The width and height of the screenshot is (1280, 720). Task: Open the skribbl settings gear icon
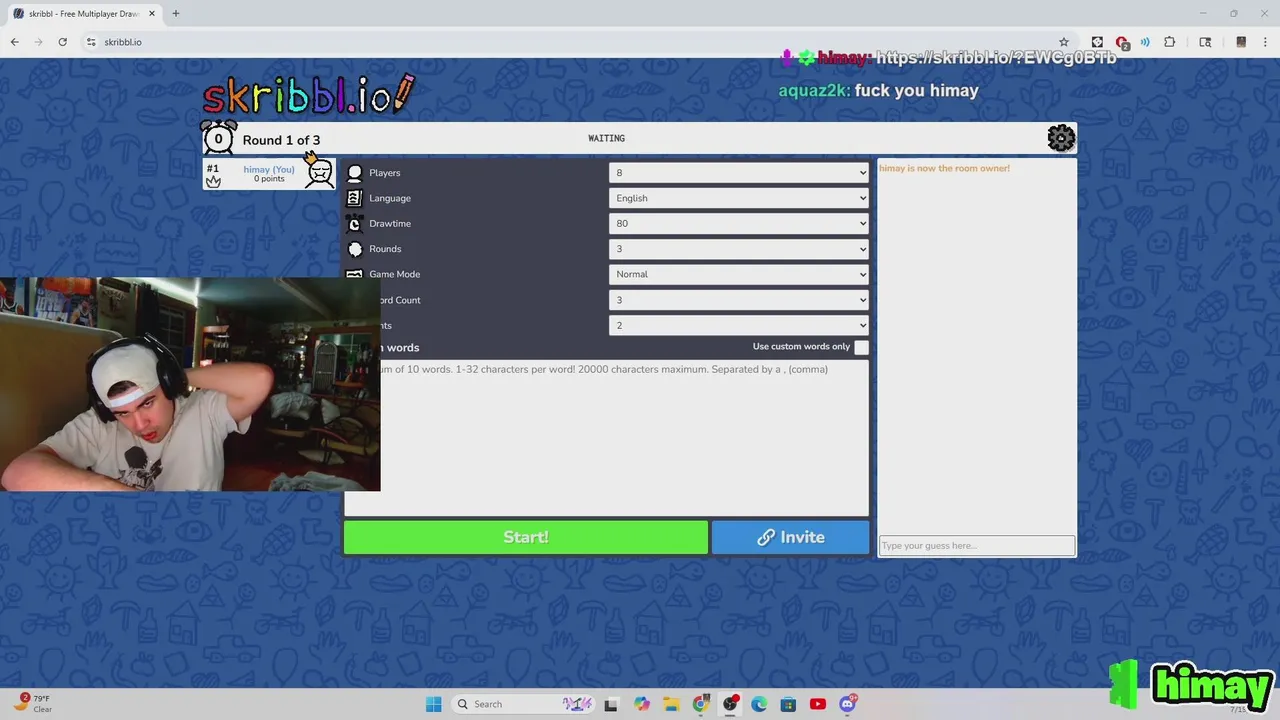[1061, 138]
